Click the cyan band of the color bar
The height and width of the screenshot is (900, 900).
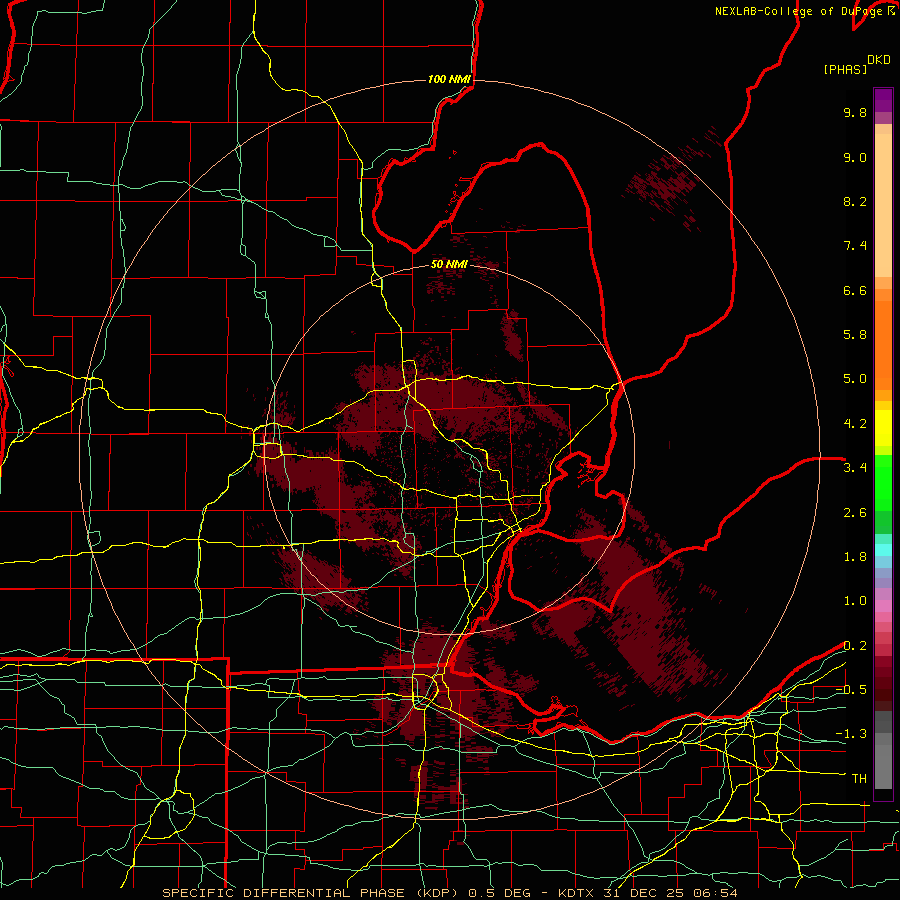(883, 550)
